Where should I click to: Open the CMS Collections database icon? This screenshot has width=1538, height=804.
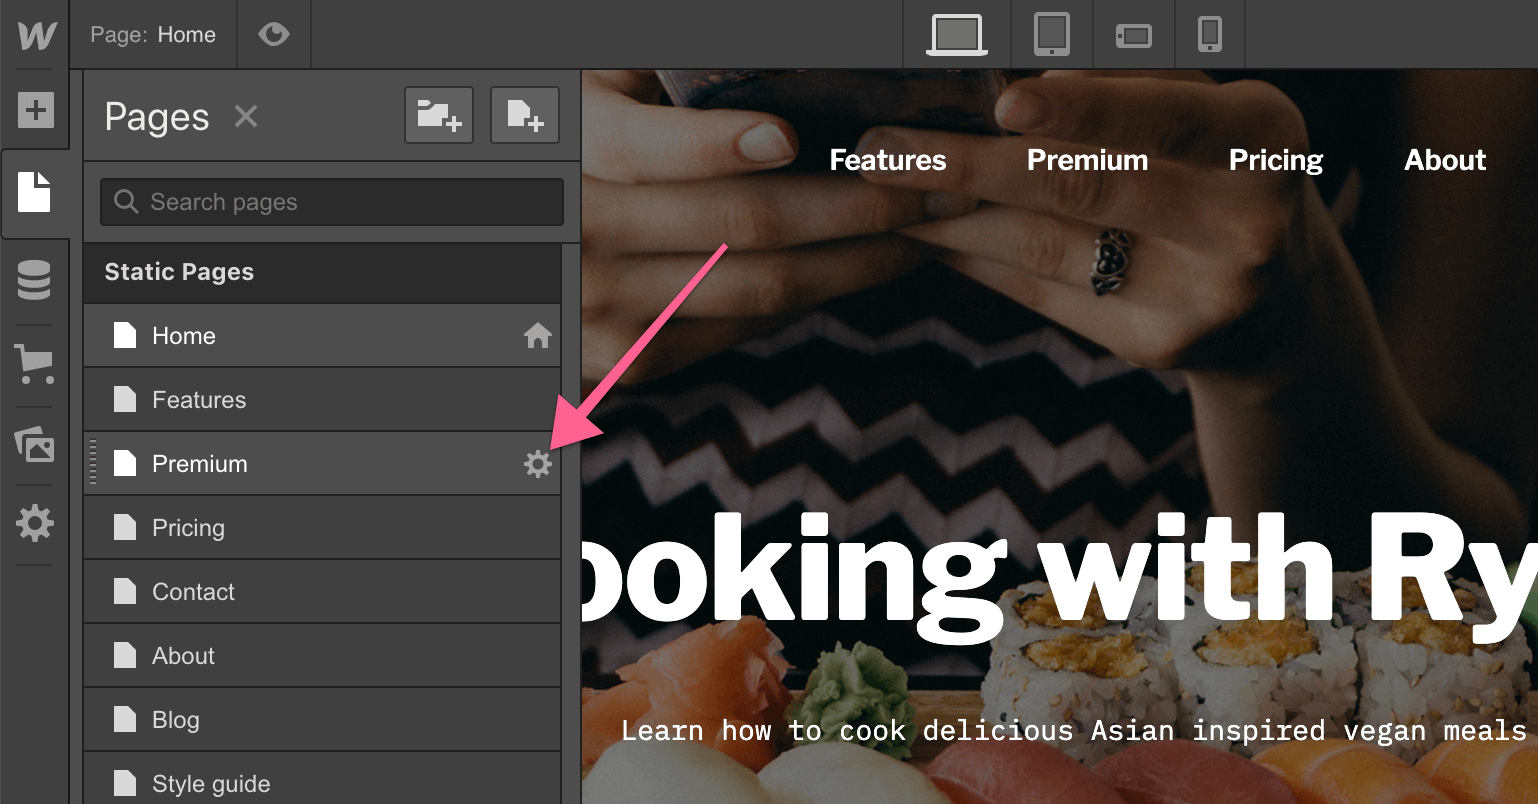click(x=34, y=279)
